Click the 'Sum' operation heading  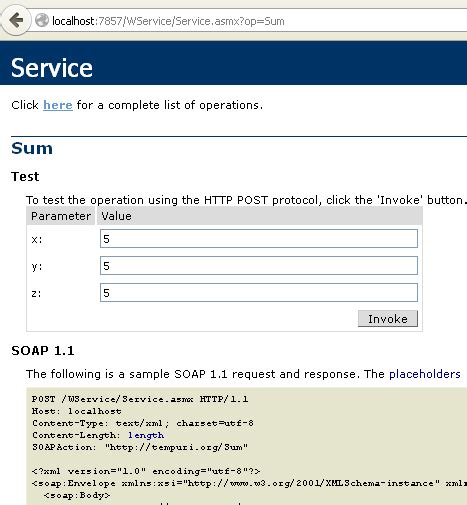click(x=32, y=148)
